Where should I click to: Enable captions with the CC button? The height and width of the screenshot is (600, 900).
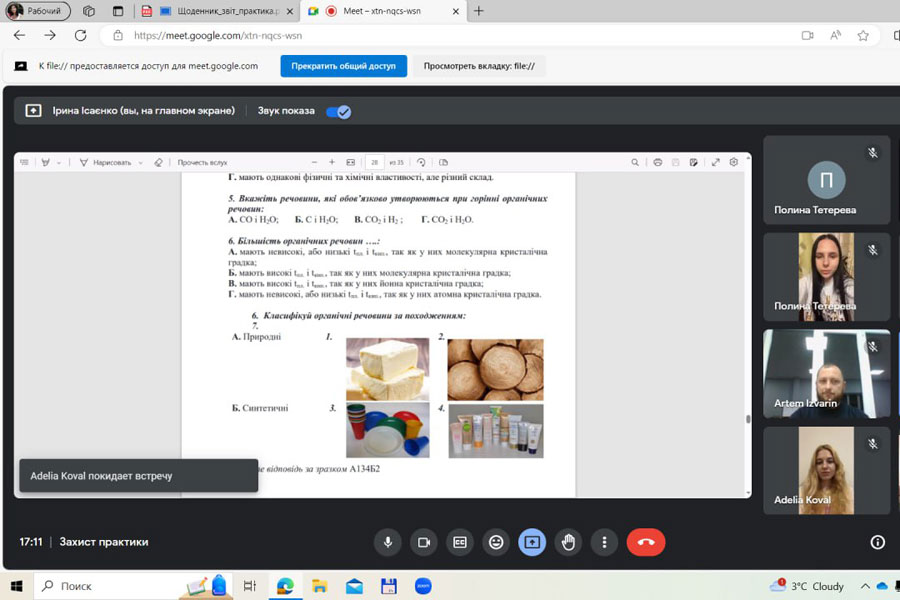tap(460, 542)
